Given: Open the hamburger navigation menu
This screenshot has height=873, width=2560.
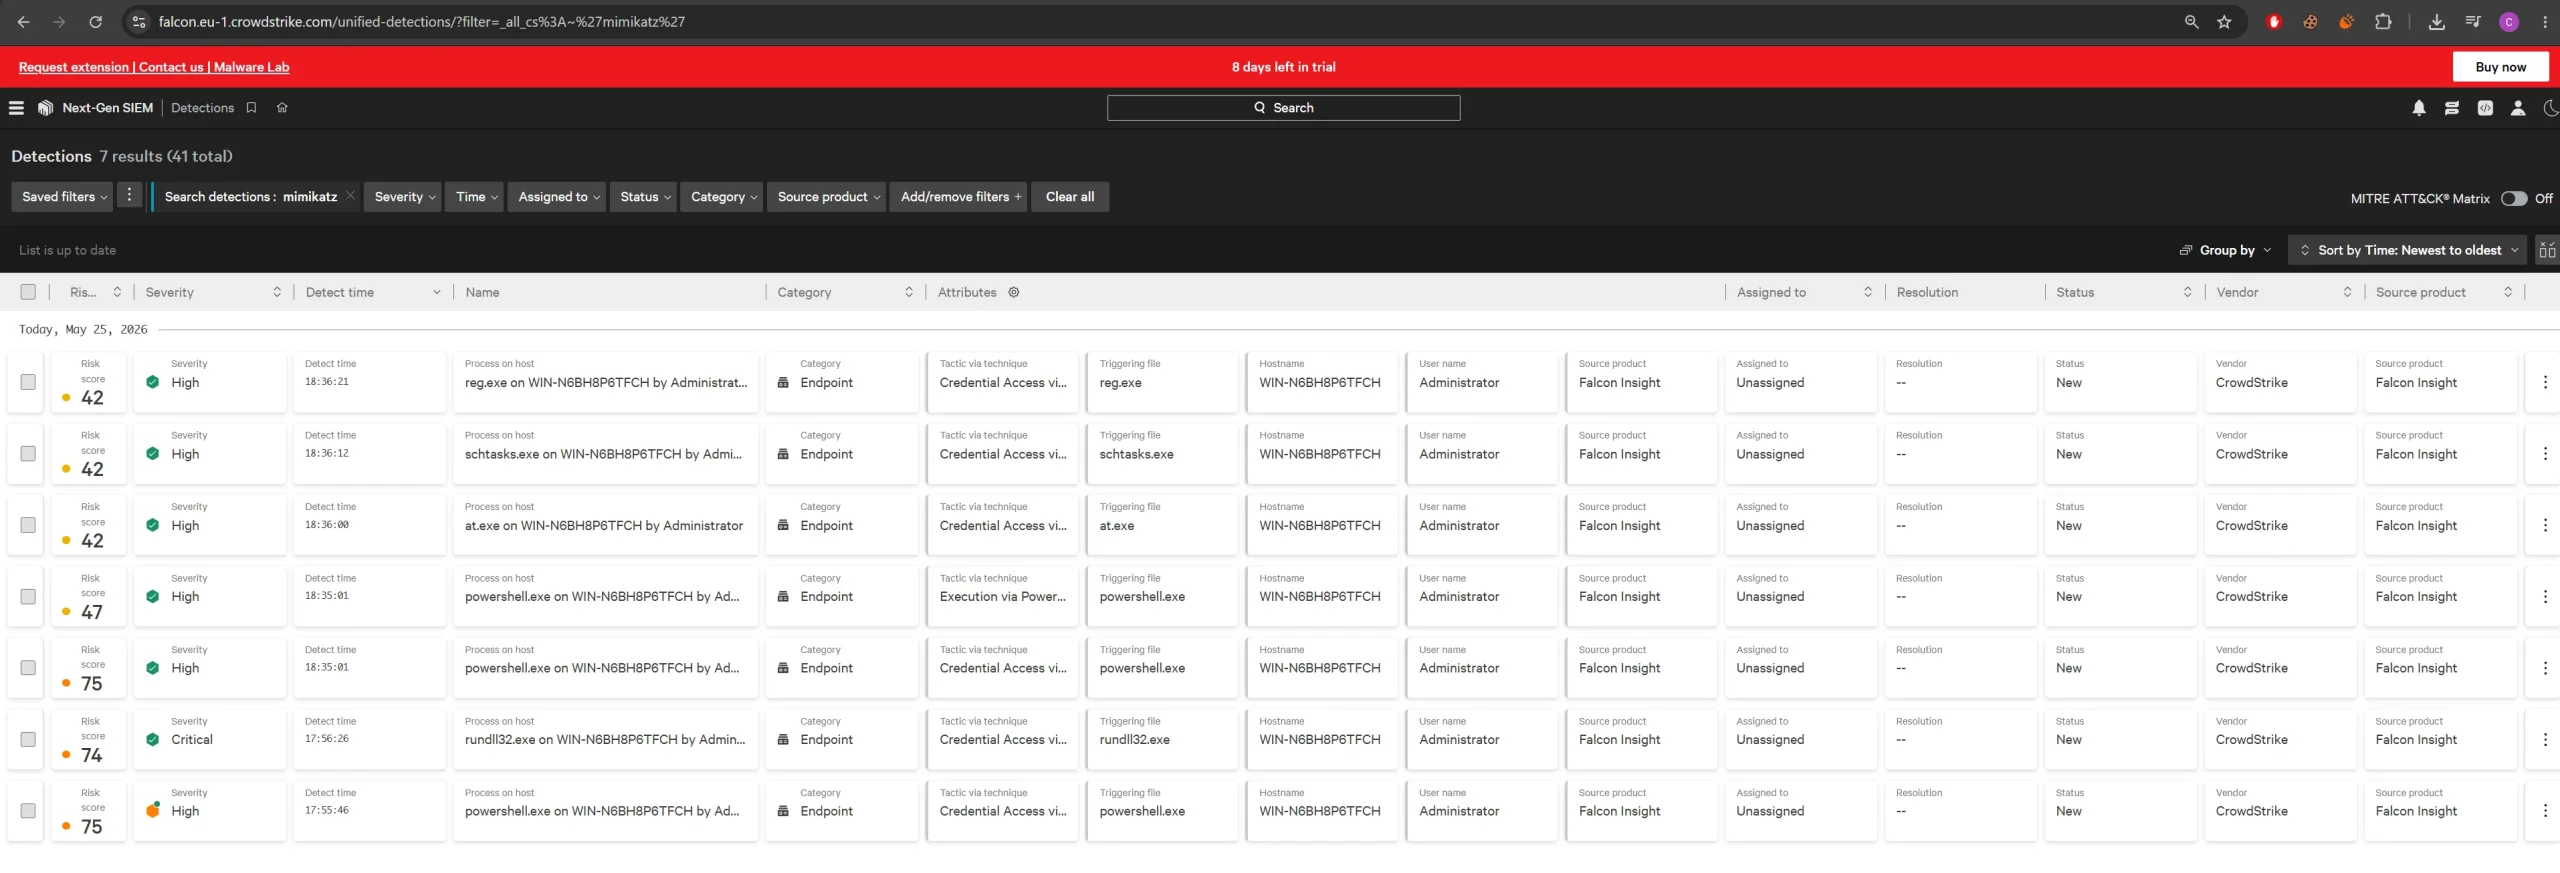Looking at the screenshot, I should 16,108.
